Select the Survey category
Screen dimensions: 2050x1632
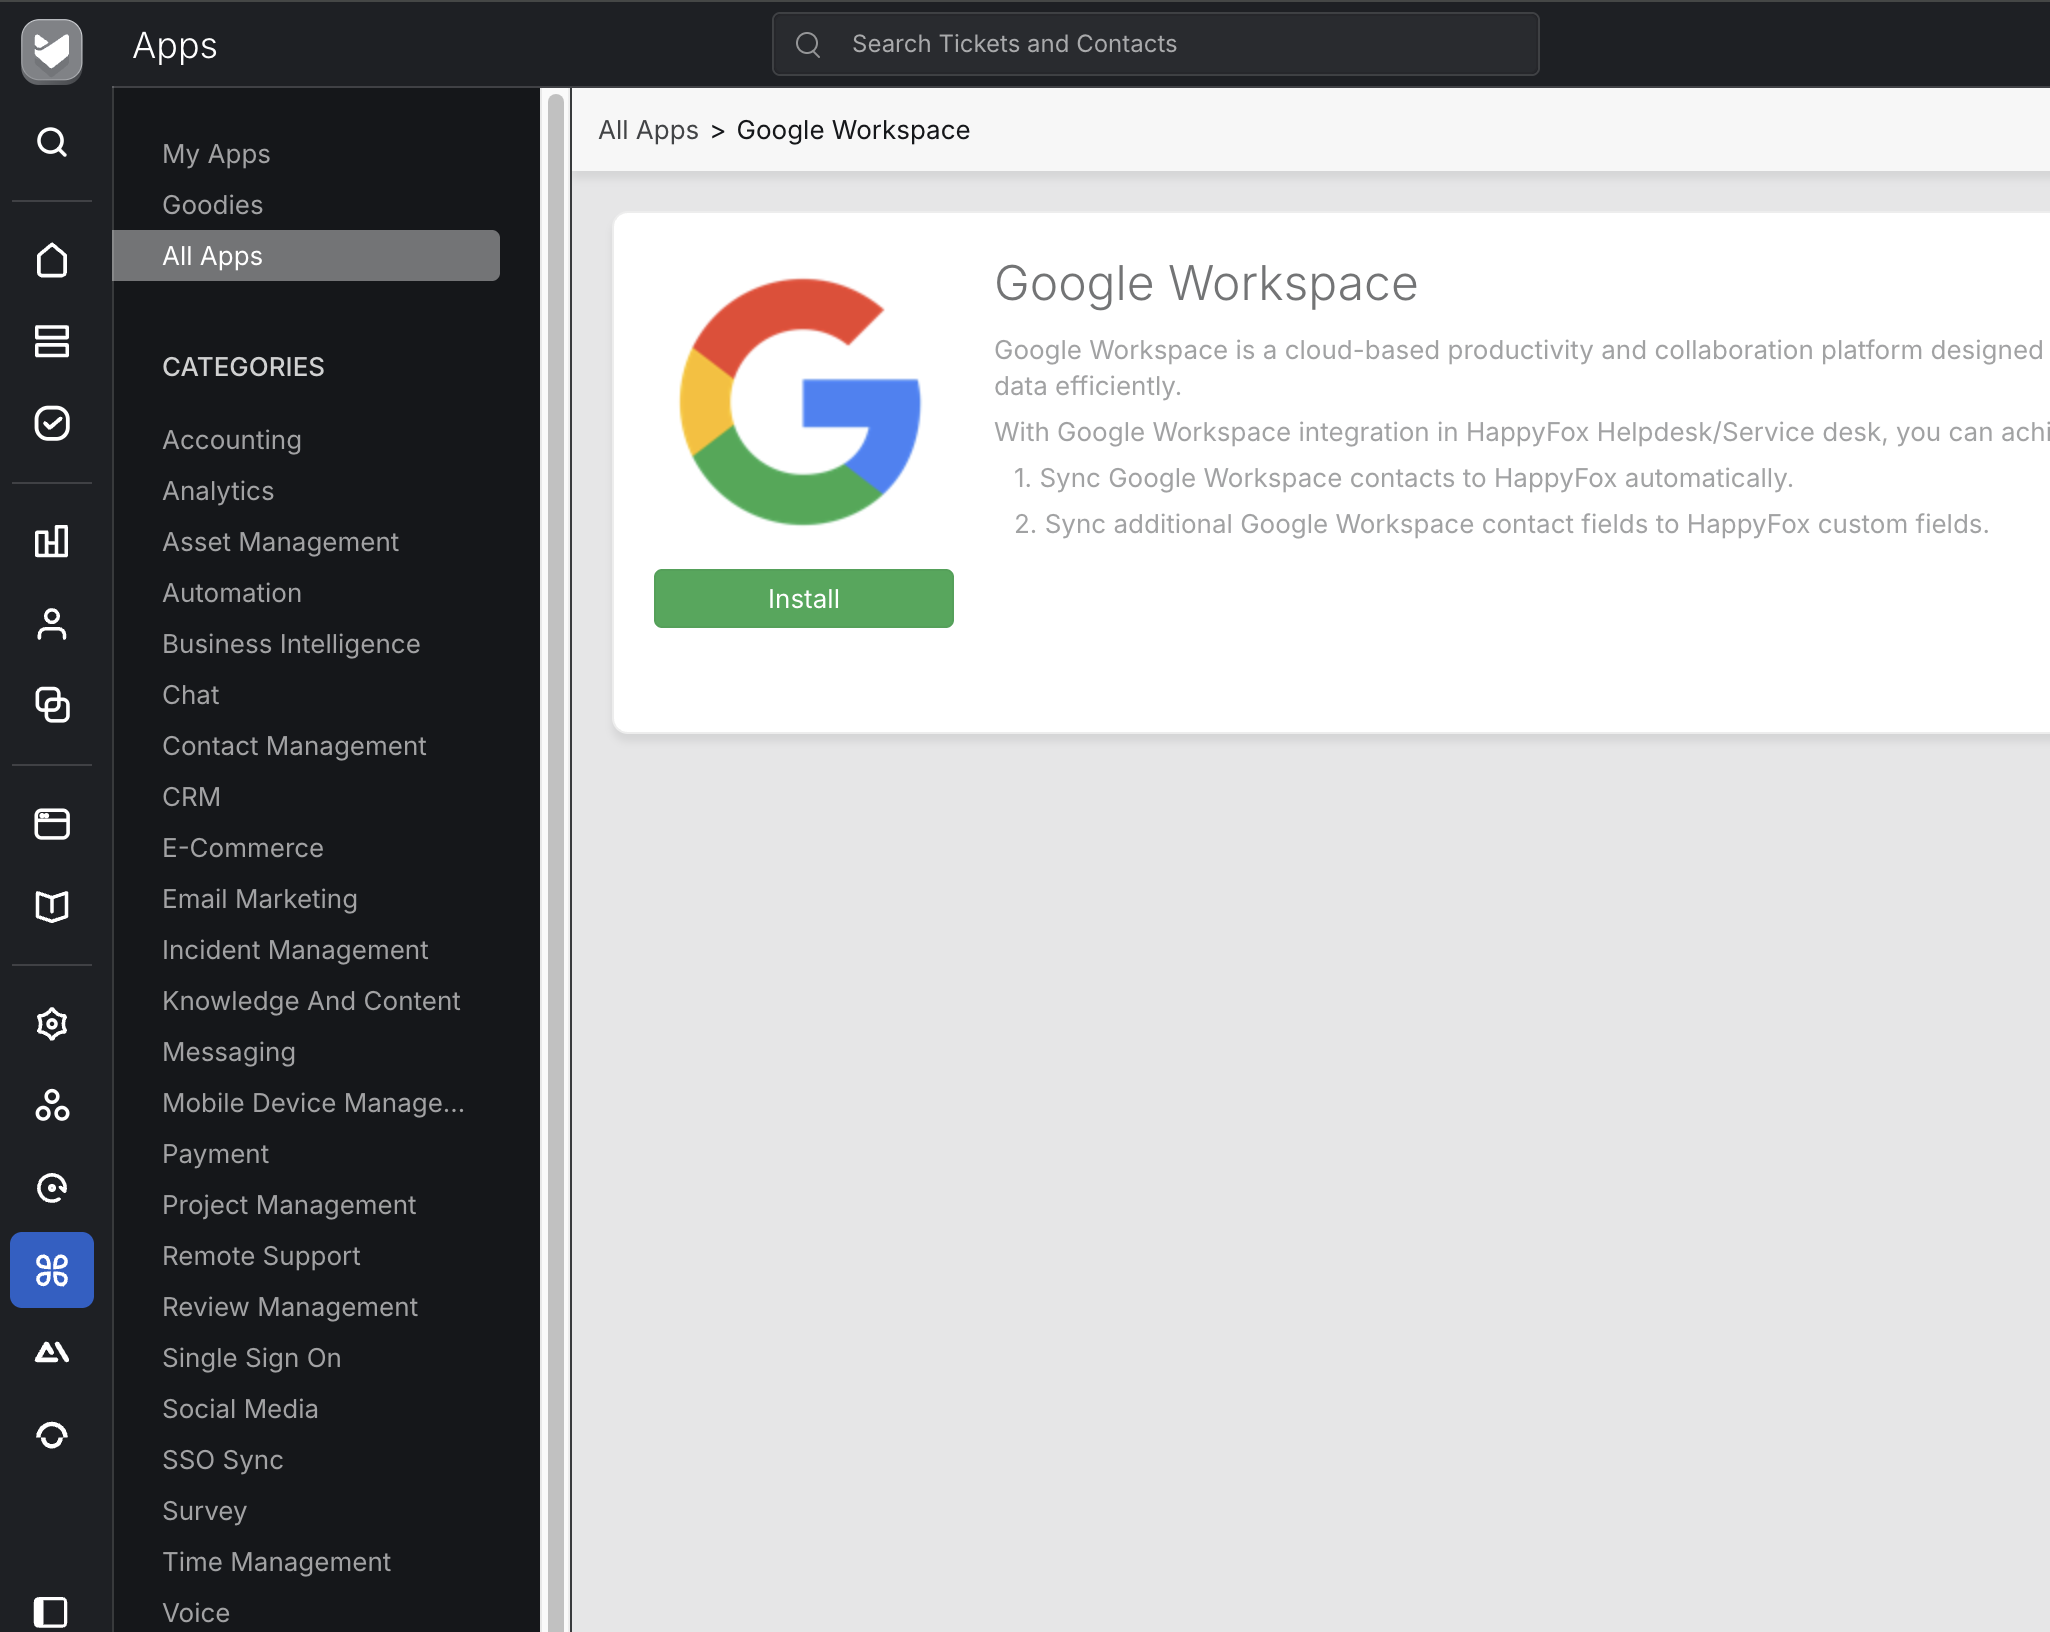[x=204, y=1511]
